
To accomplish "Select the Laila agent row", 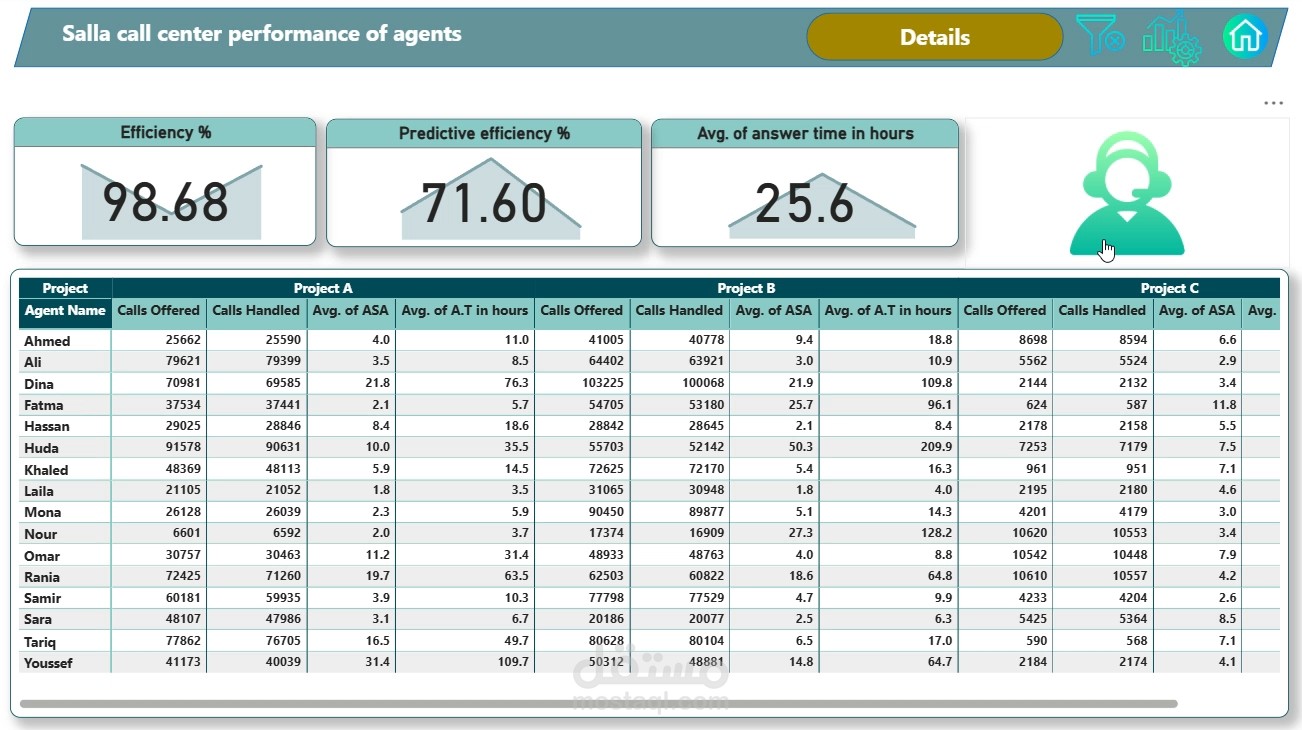I will pyautogui.click(x=649, y=490).
